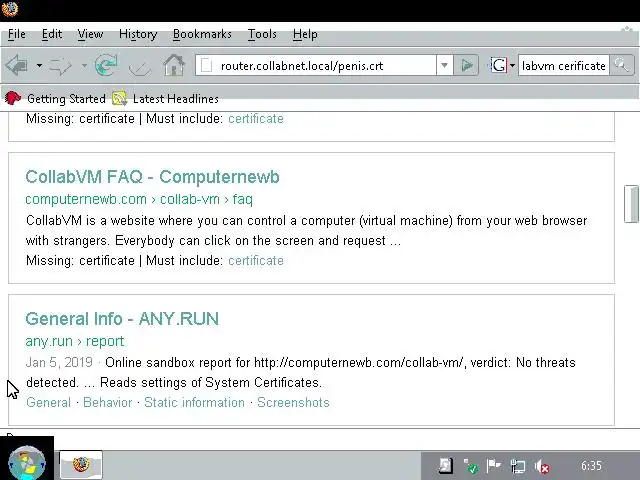Click certificate link under CollabVM FAQ result

pyautogui.click(x=256, y=260)
